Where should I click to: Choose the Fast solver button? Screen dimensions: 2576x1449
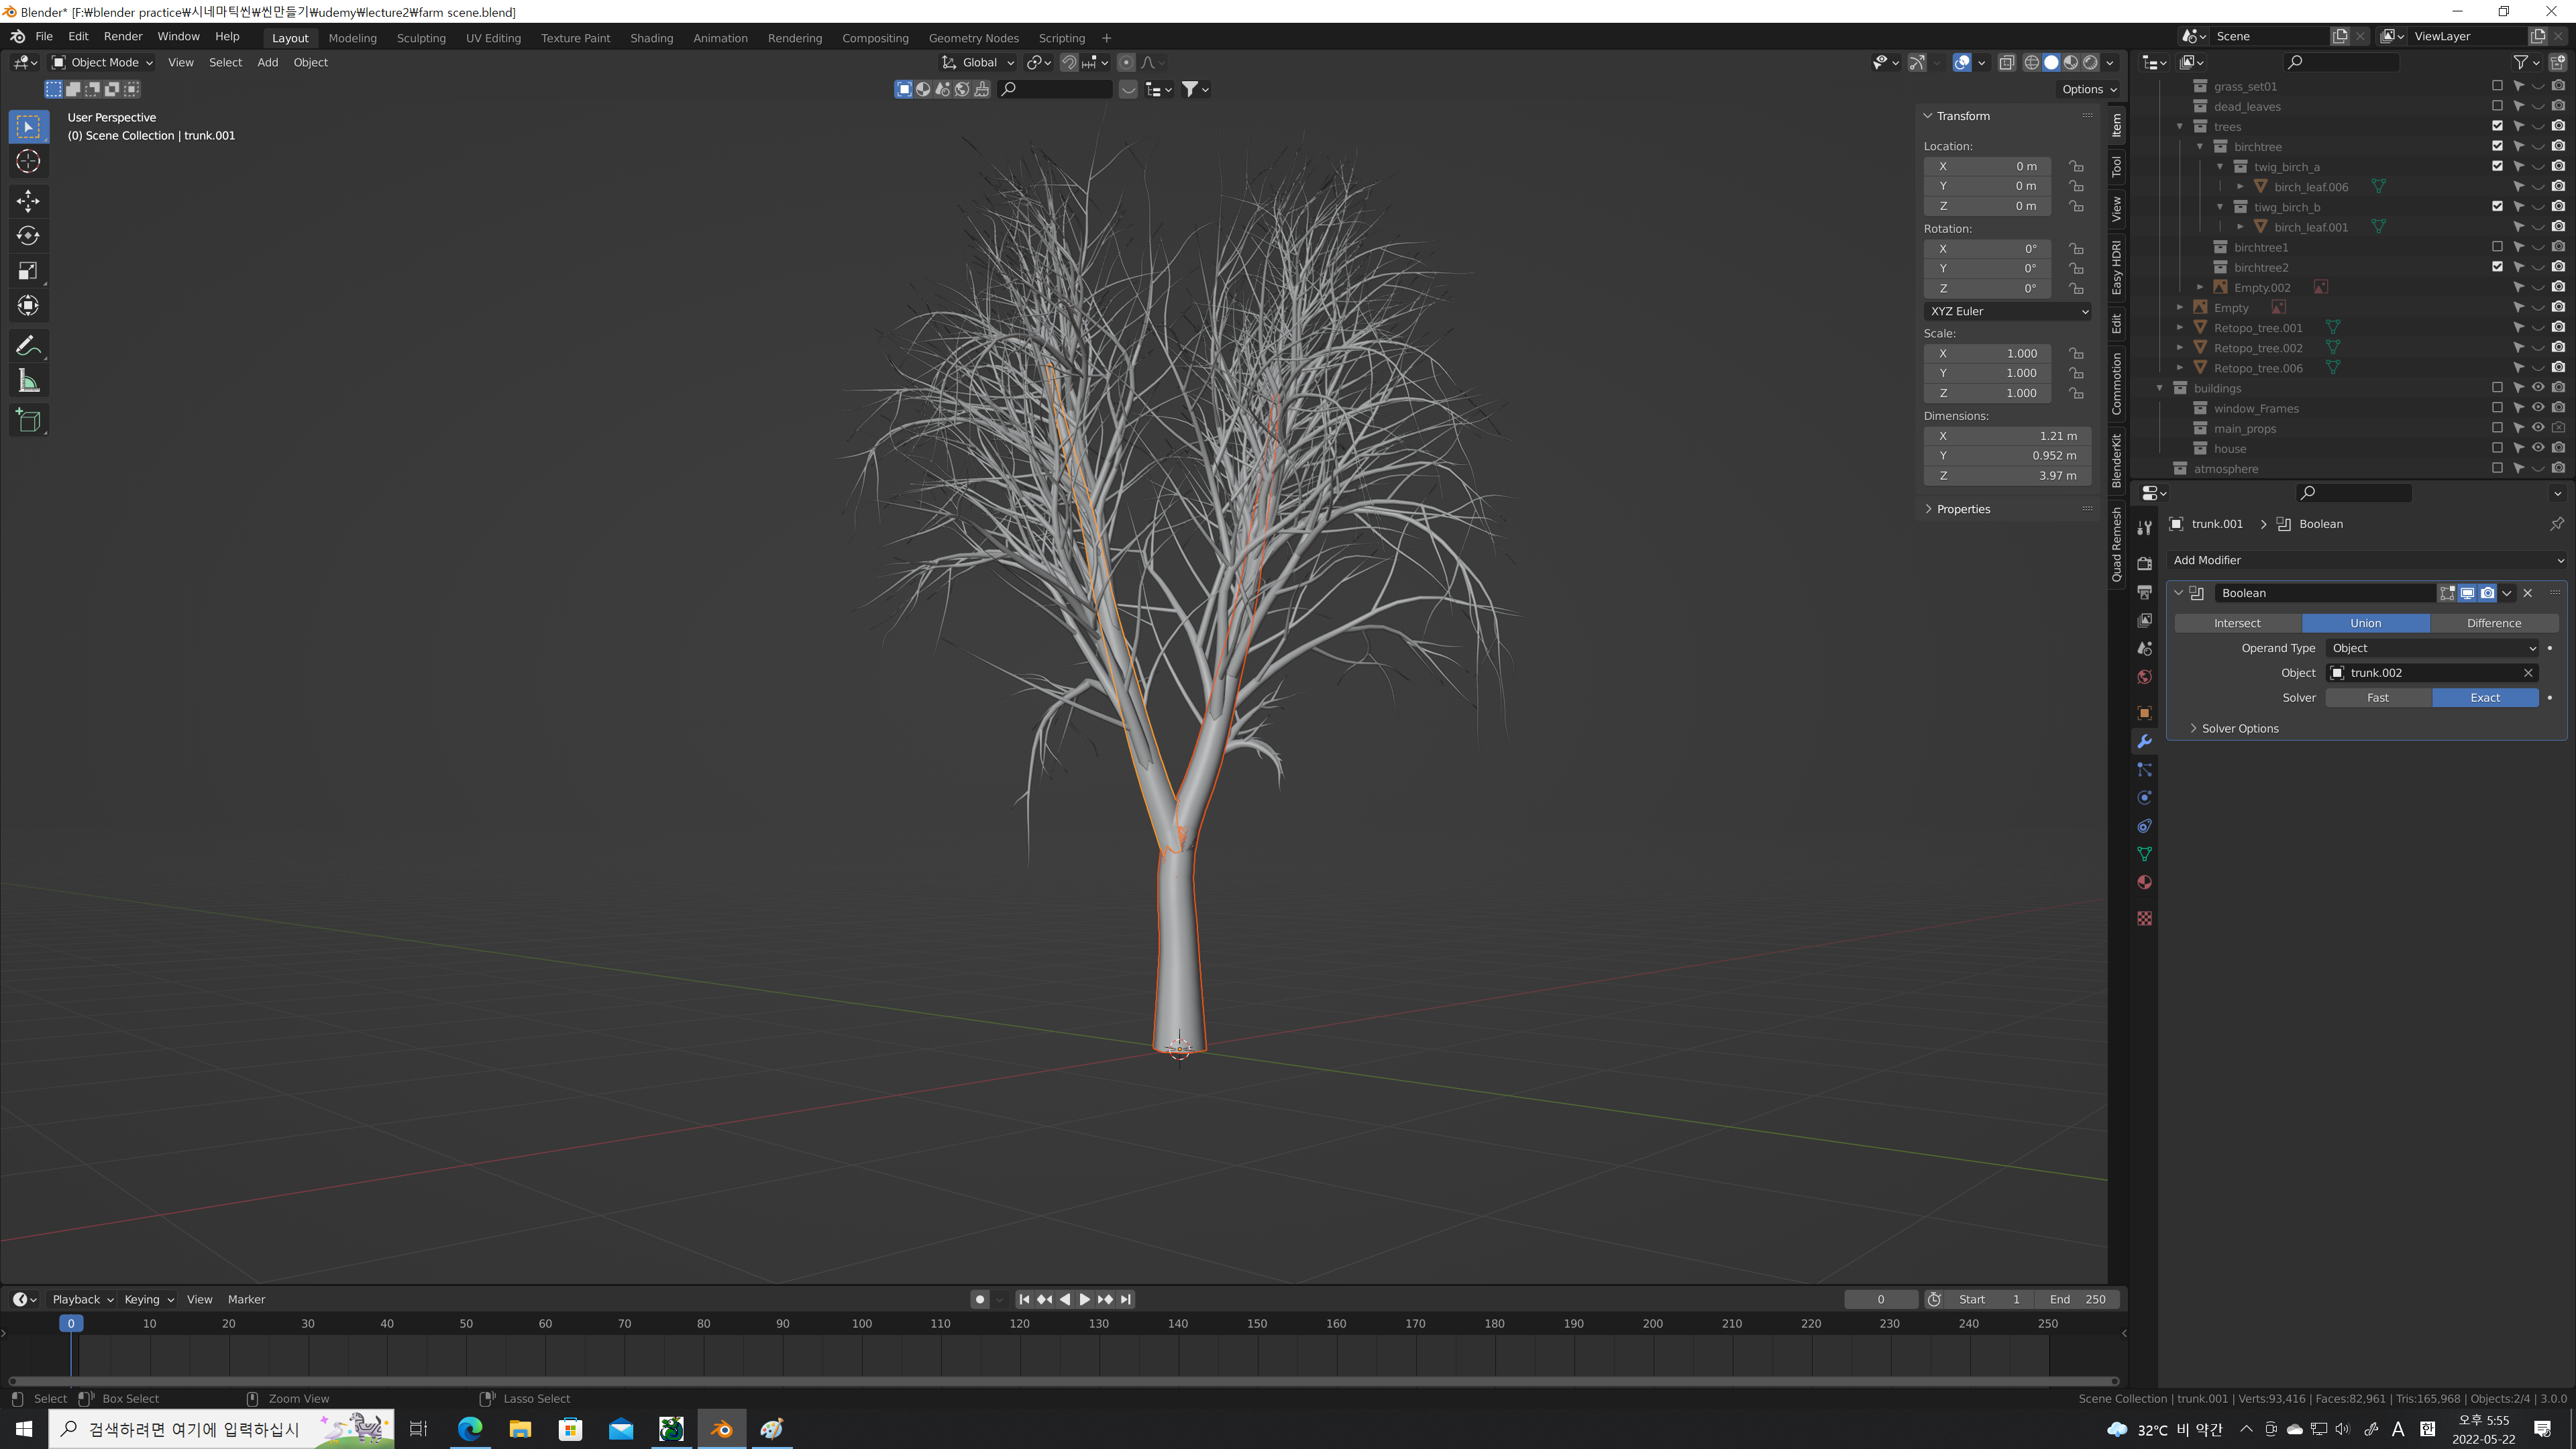pyautogui.click(x=2377, y=698)
